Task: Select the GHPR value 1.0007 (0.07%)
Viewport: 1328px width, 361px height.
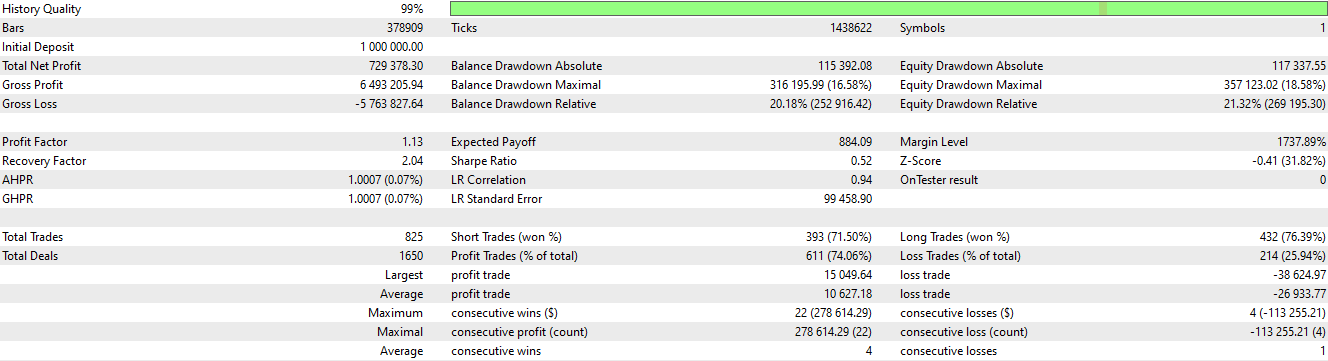Action: [385, 199]
